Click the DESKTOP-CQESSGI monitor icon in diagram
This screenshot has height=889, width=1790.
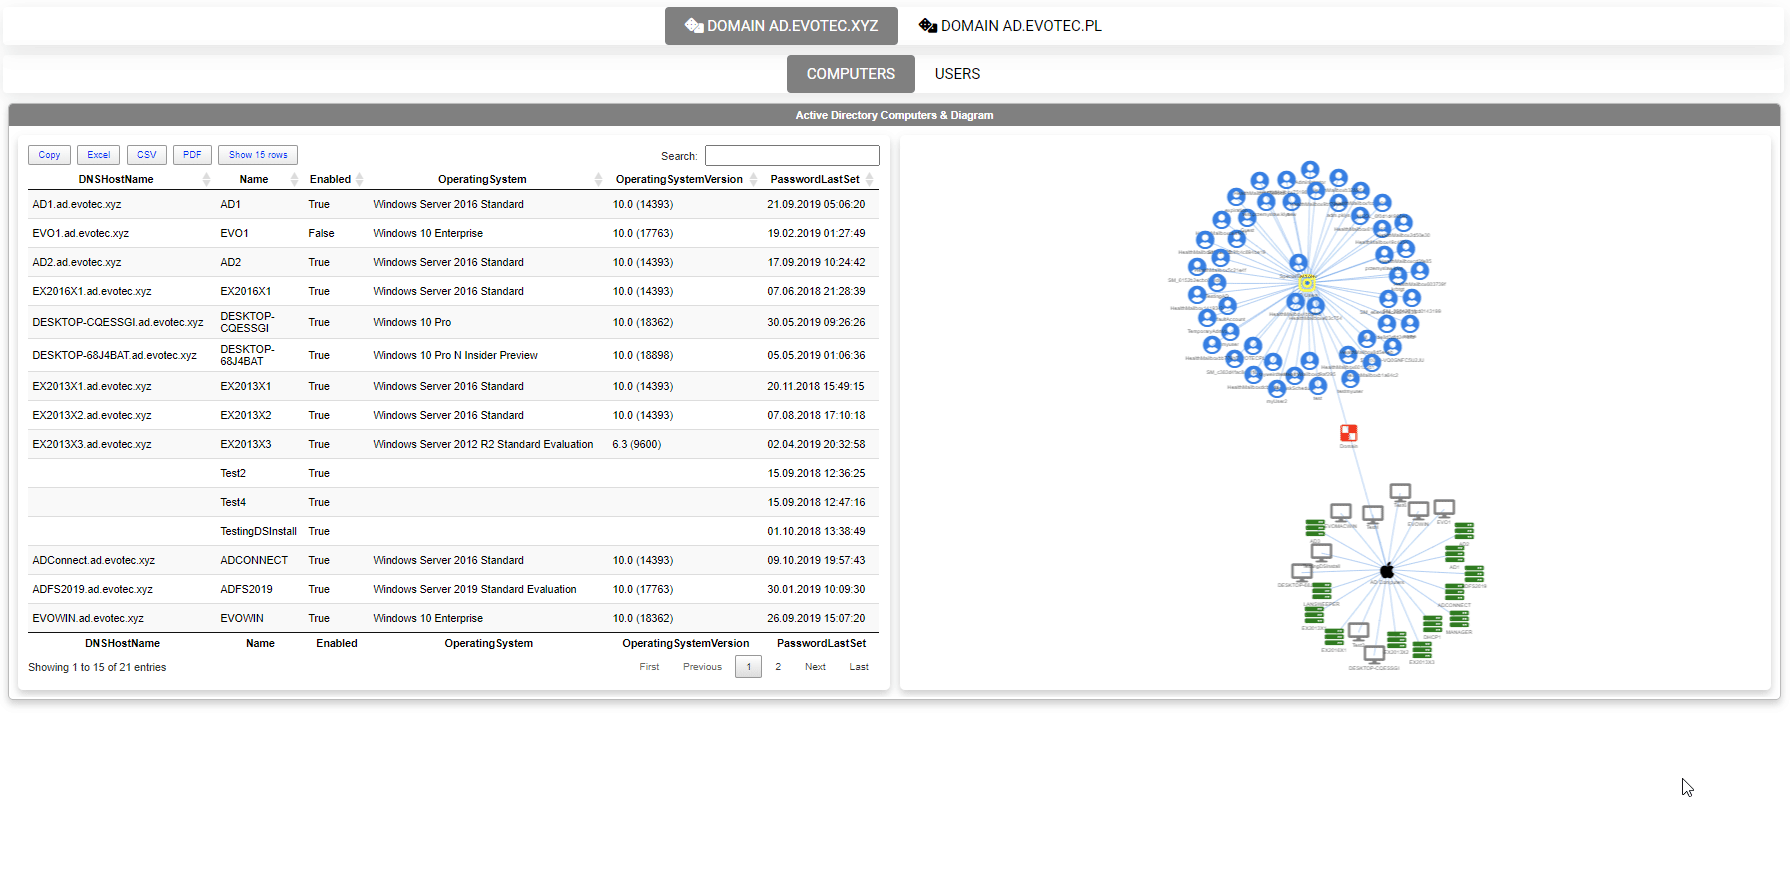tap(1374, 654)
